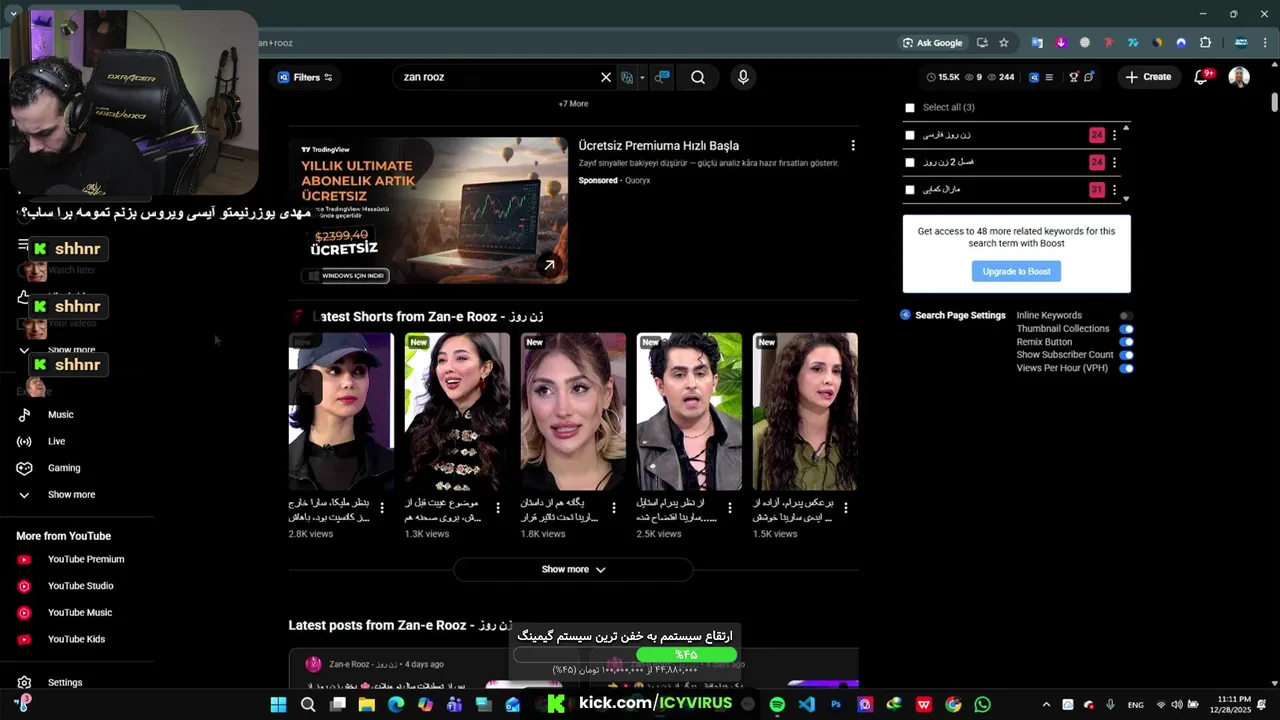This screenshot has height=720, width=1280.
Task: Open the account profile avatar
Action: [1239, 77]
